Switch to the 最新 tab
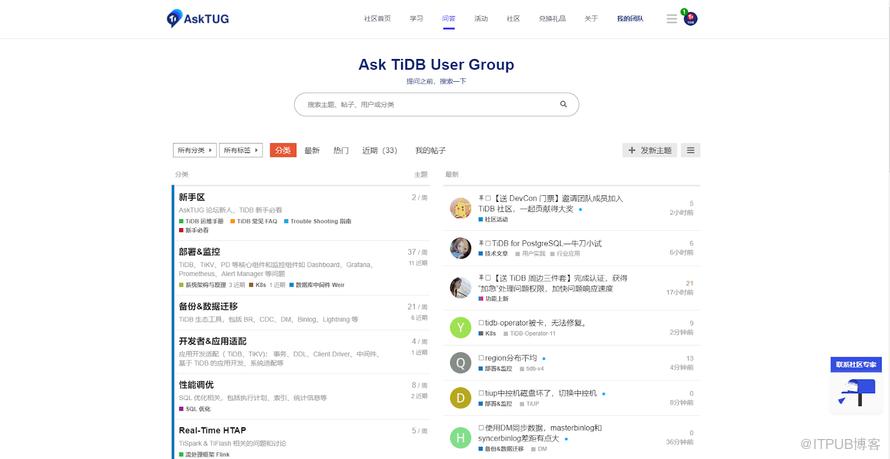 [x=312, y=150]
